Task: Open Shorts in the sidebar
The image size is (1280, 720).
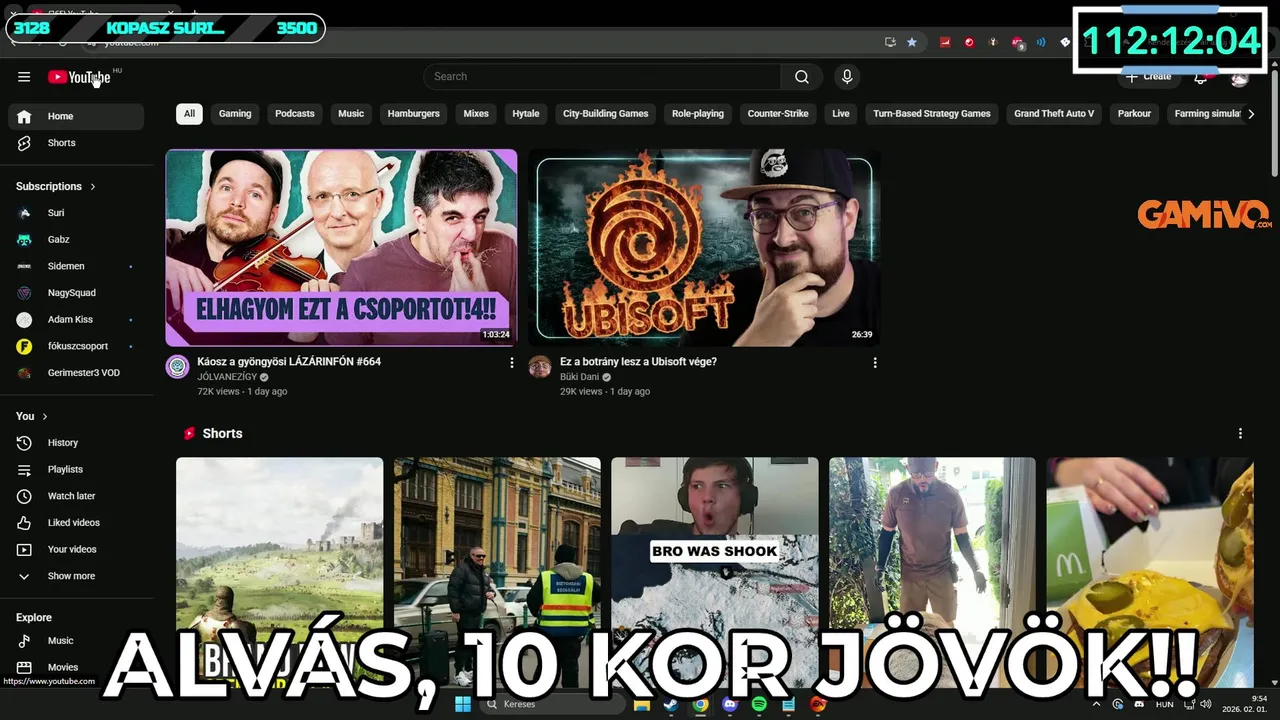Action: [76, 143]
